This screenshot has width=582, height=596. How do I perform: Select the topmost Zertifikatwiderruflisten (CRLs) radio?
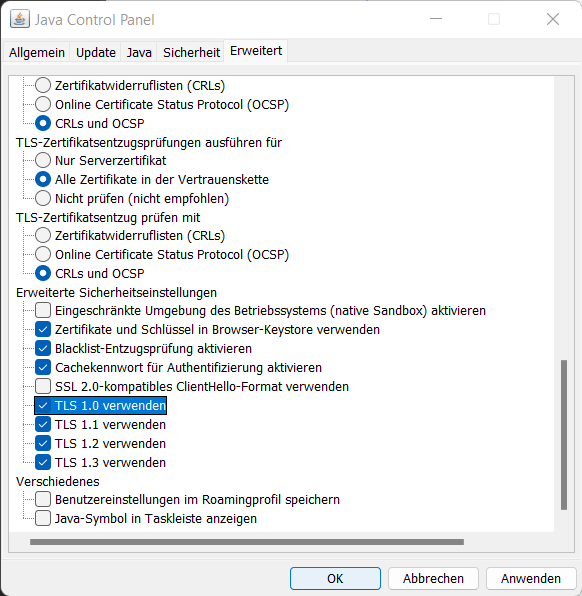pyautogui.click(x=43, y=85)
